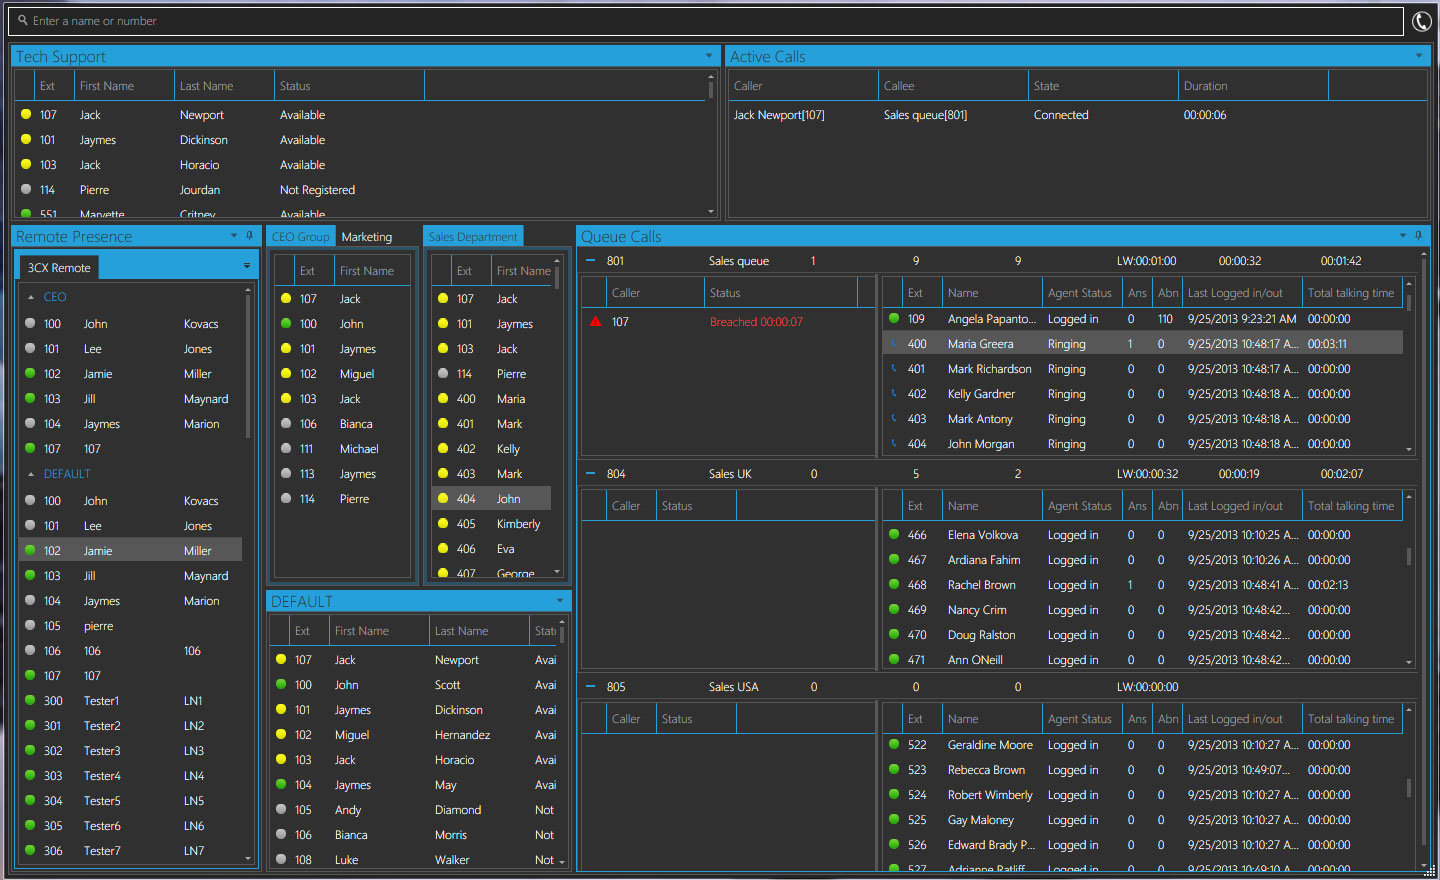Collapse the CEO group in Remote Presence tree

pyautogui.click(x=31, y=297)
